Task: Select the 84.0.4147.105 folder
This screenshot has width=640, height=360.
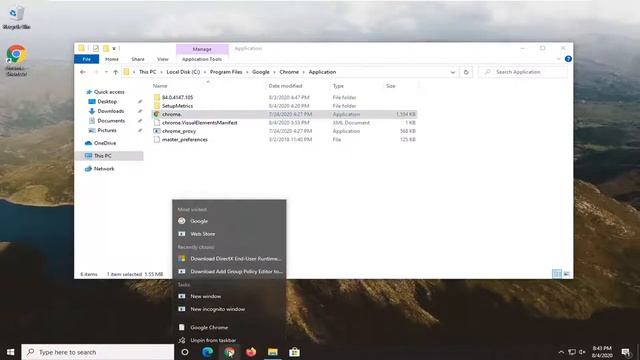Action: (x=177, y=98)
